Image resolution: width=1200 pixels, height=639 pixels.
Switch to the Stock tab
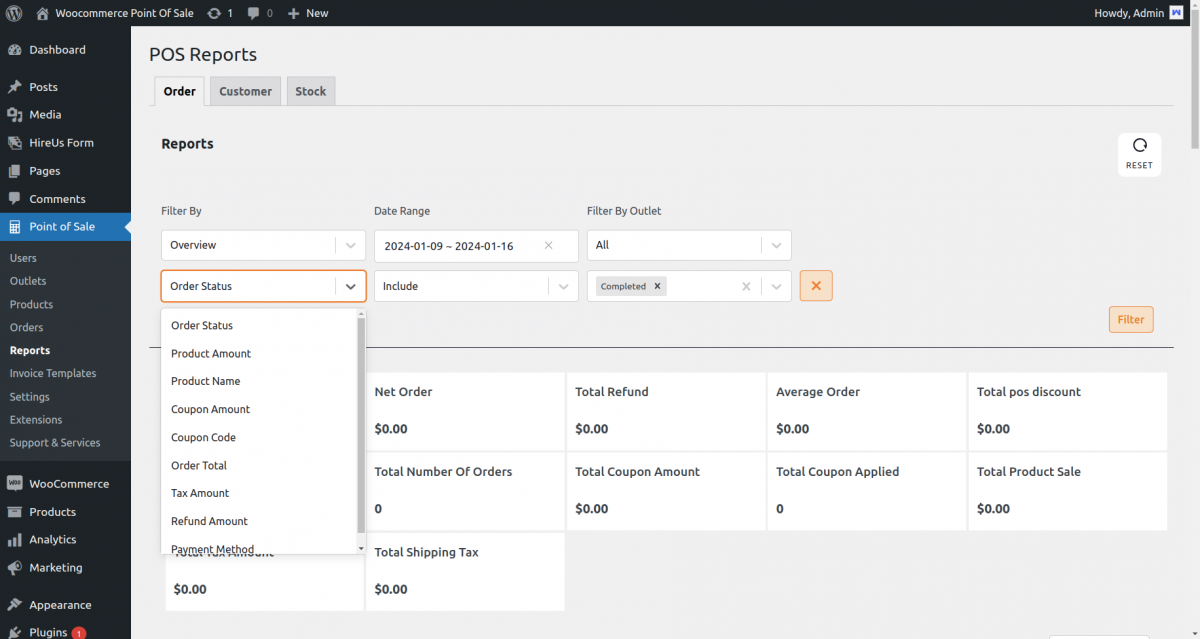[x=311, y=91]
